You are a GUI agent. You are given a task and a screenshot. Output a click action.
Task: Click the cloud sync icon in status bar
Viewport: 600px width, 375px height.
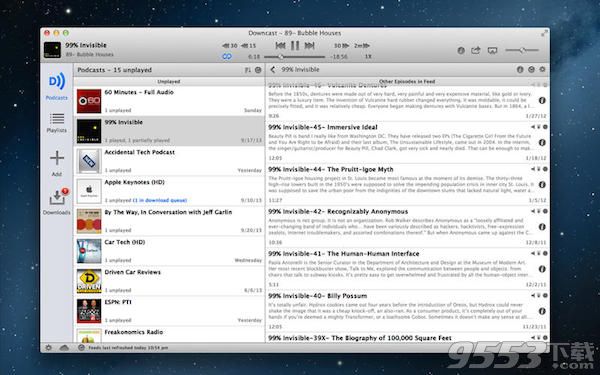[x=64, y=348]
